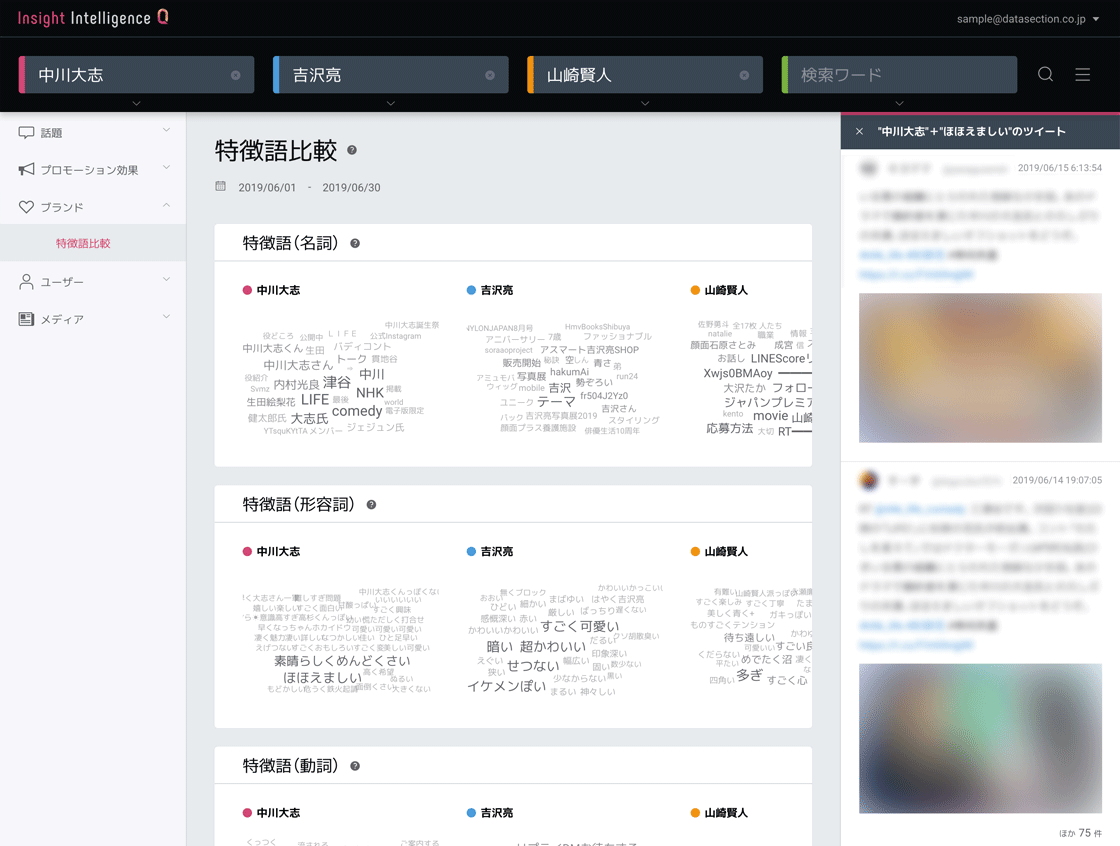
Task: Expand options below 中川大志 search box
Action: pos(136,104)
